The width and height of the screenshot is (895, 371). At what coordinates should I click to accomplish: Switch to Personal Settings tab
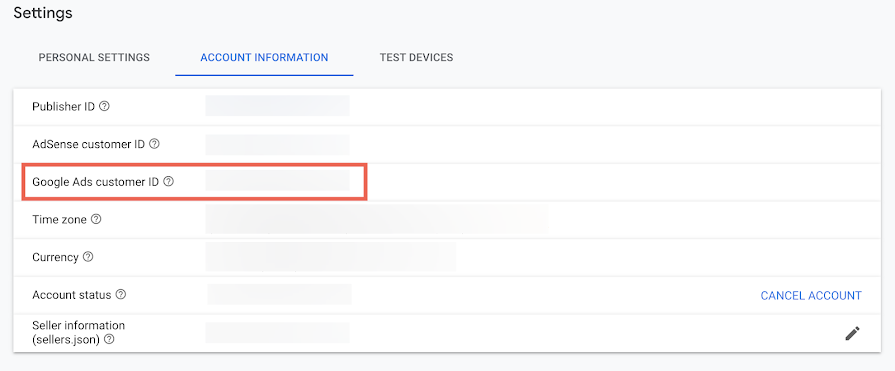click(94, 58)
